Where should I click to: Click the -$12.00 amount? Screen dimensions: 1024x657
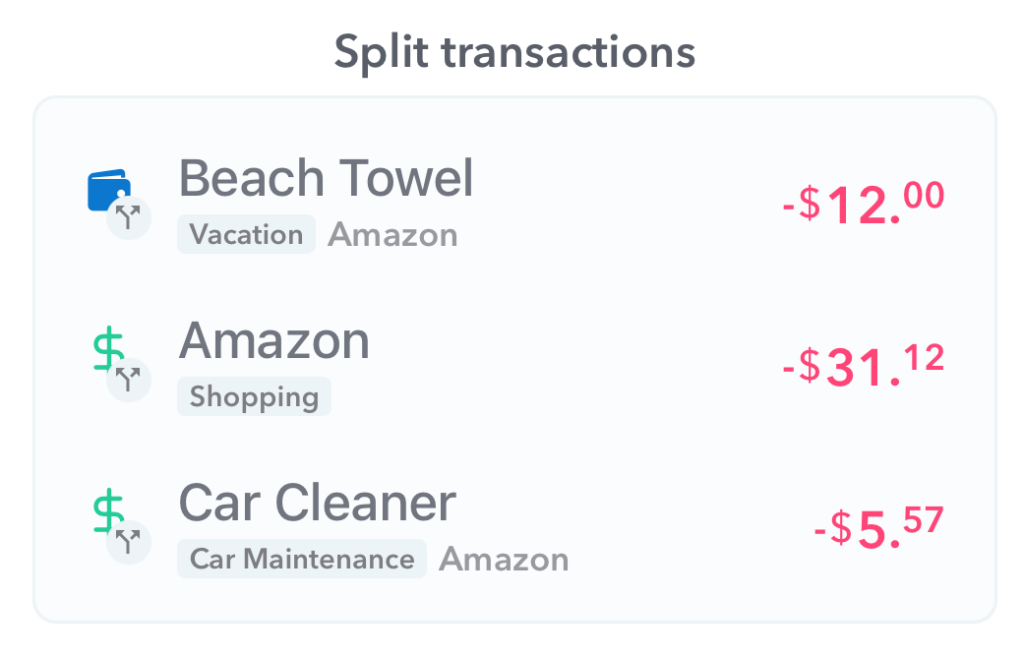[x=863, y=203]
